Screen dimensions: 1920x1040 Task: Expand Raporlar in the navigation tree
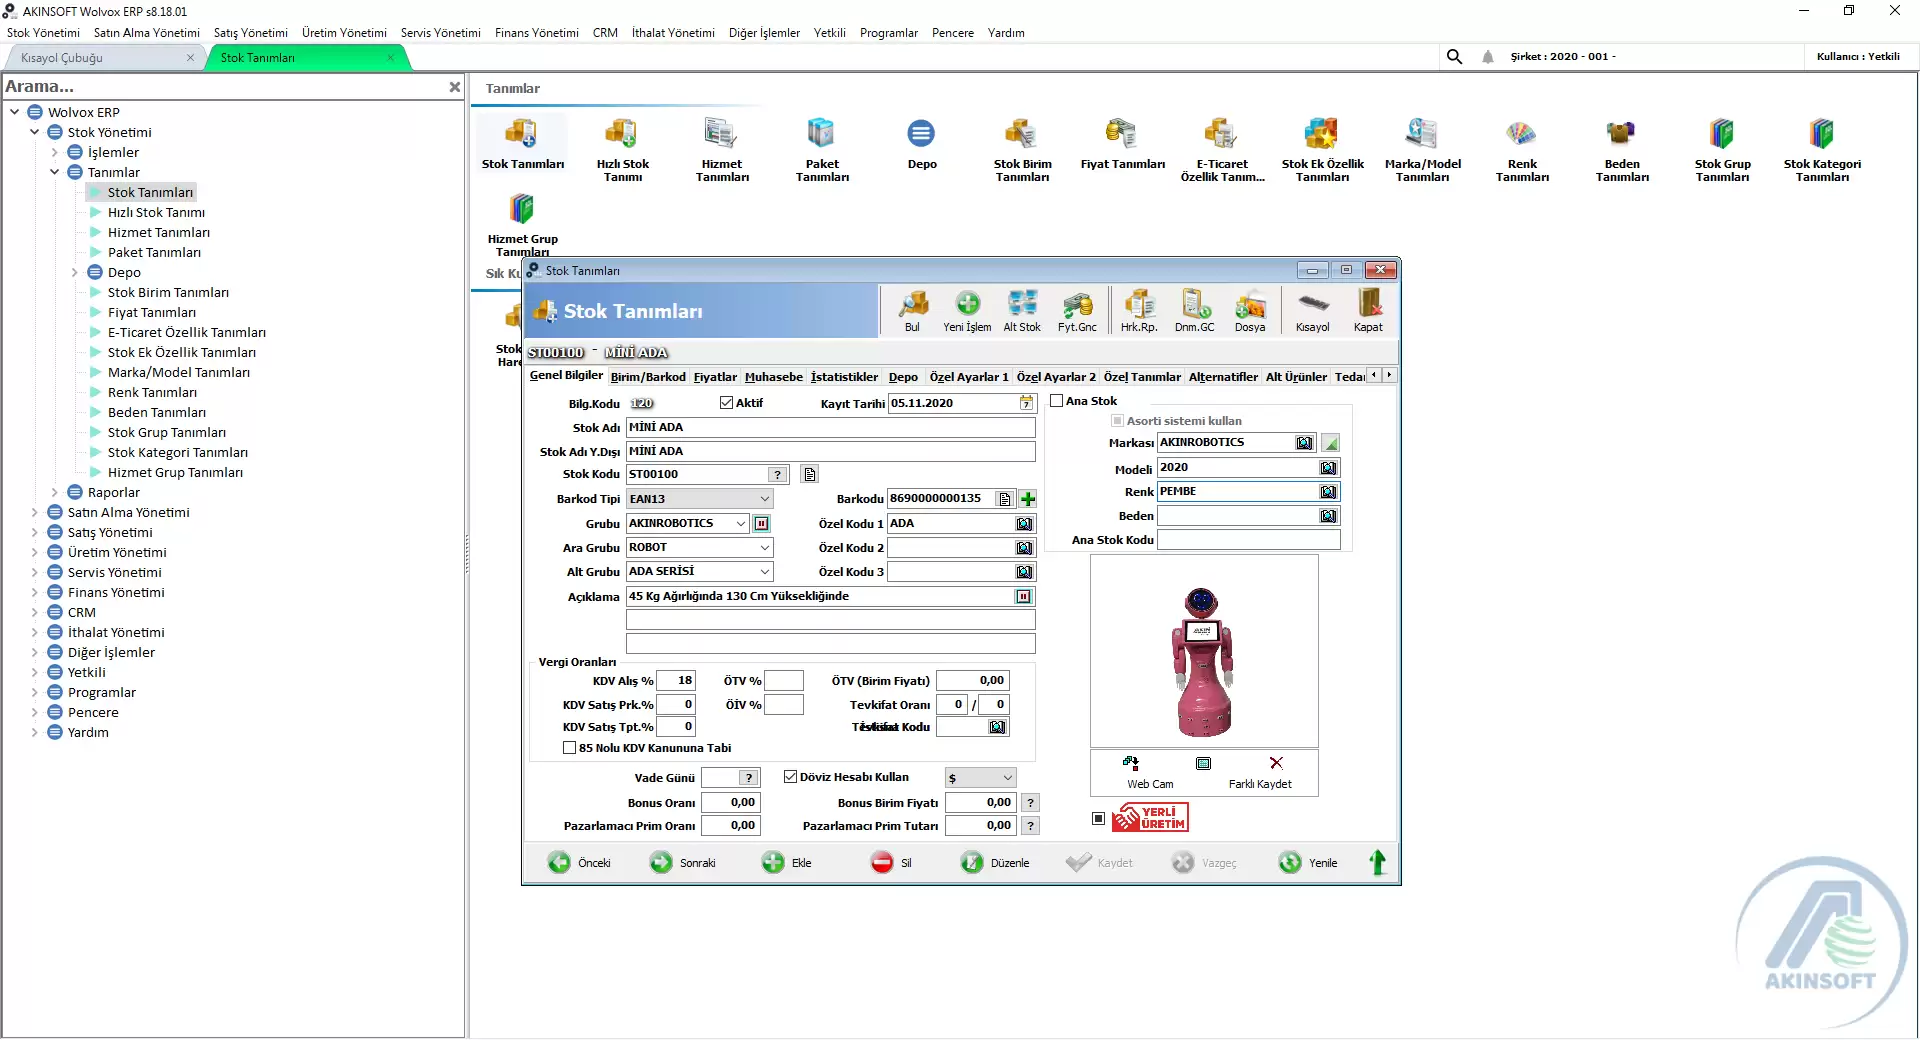tap(55, 493)
